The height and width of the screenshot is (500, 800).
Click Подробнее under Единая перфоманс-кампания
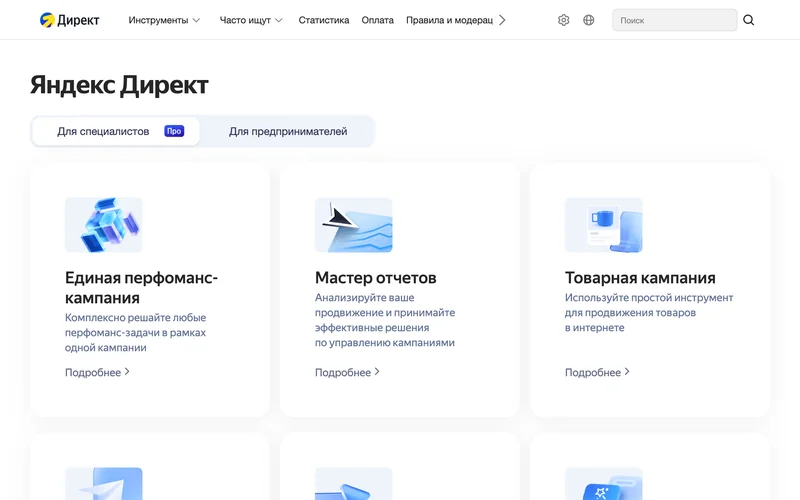click(97, 372)
